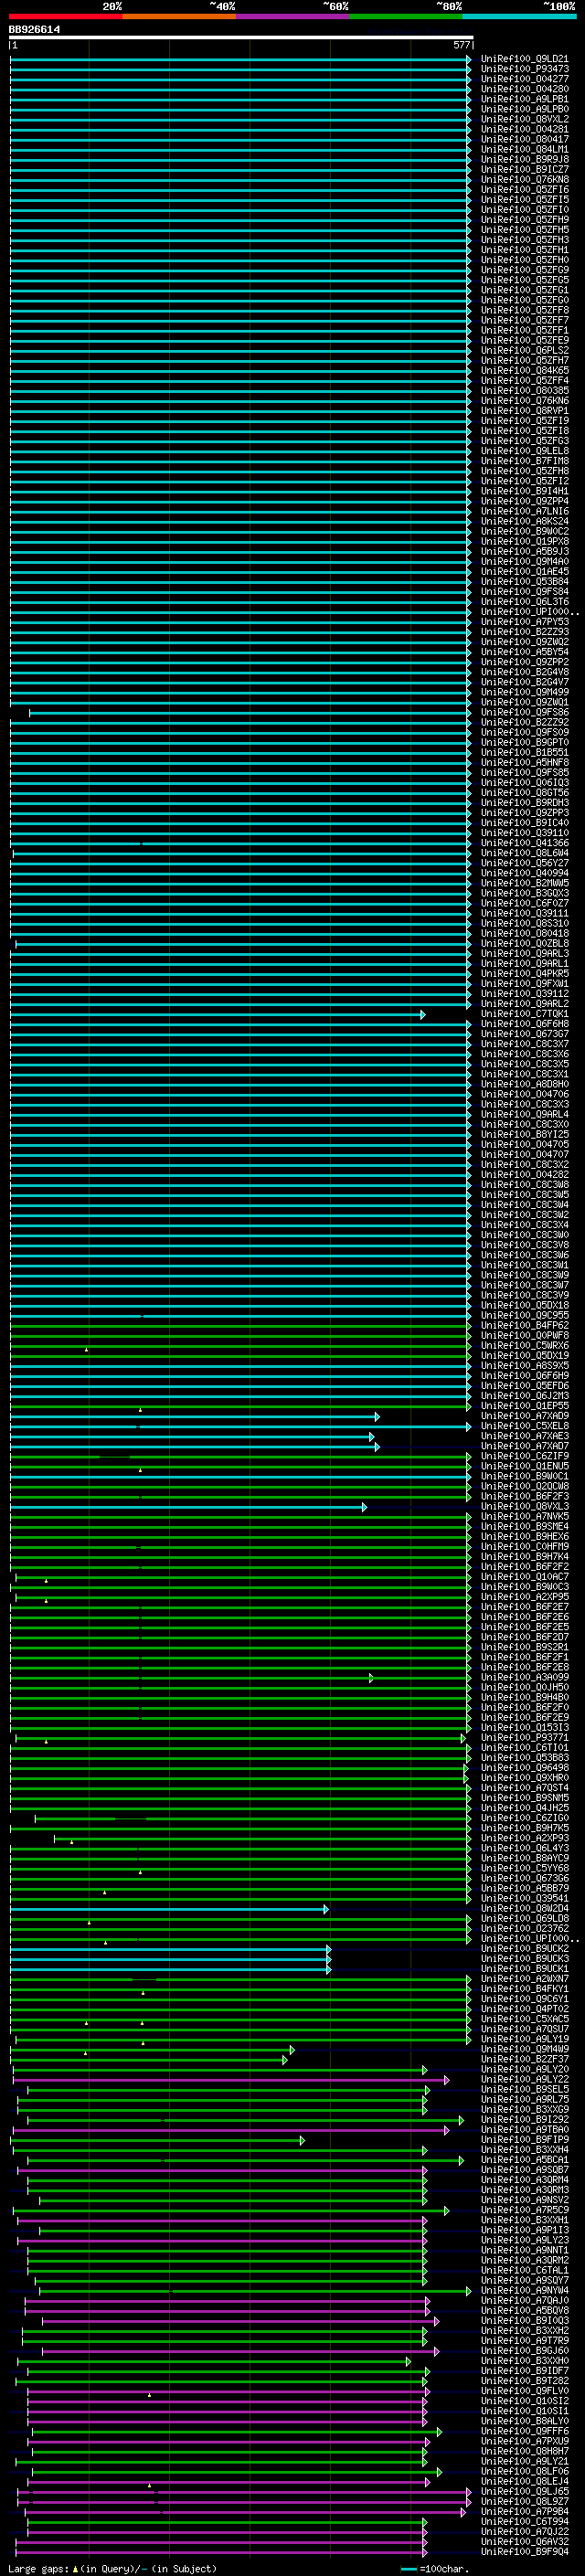This screenshot has height=2576, width=585.
Task: Open hit UniRef100_A9LPB1
Action: [x=525, y=99]
